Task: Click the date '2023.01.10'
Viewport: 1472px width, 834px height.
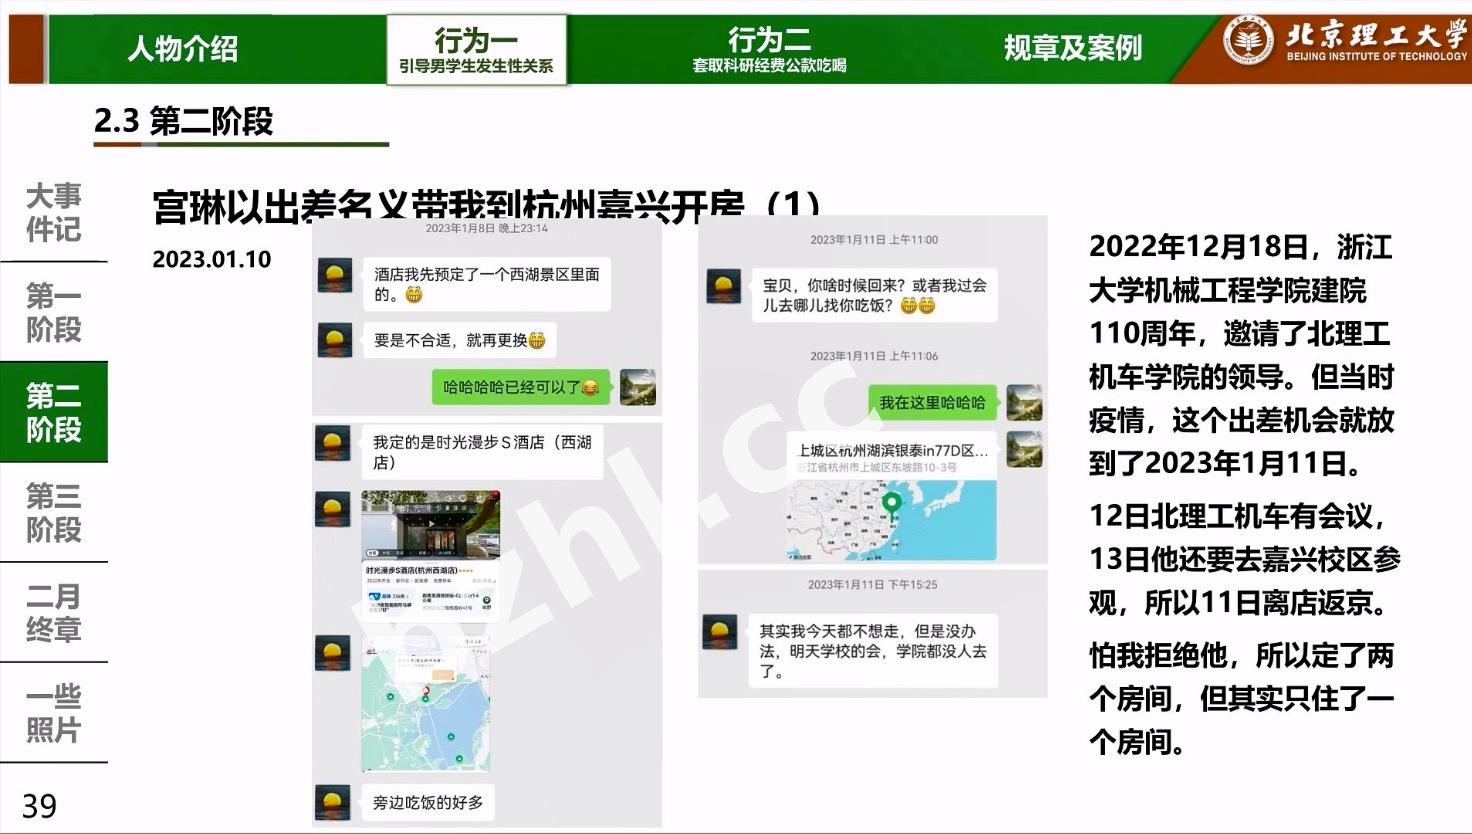Action: pyautogui.click(x=212, y=259)
